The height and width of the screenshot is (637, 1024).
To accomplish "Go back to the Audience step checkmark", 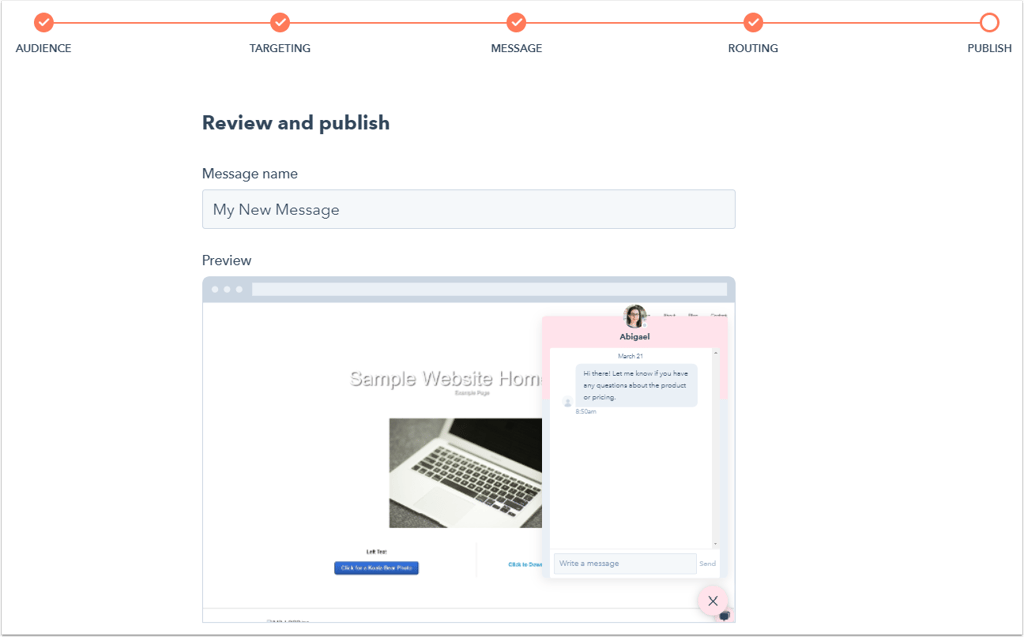I will pos(44,23).
